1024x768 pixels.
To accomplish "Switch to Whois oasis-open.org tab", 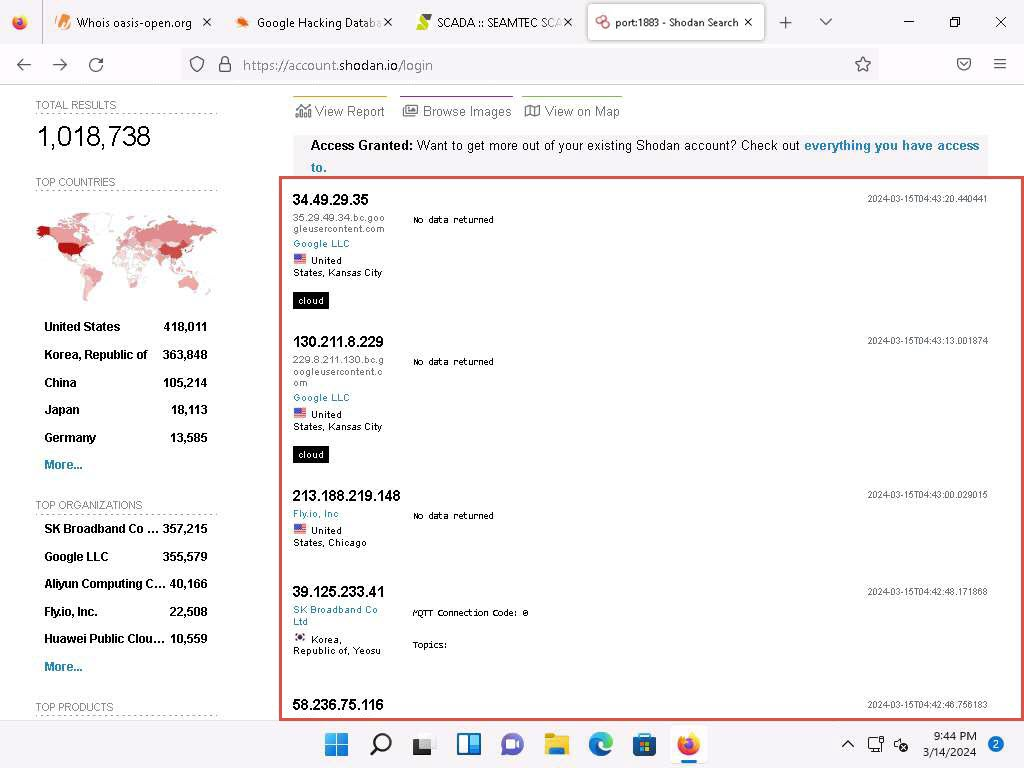I will 133,23.
